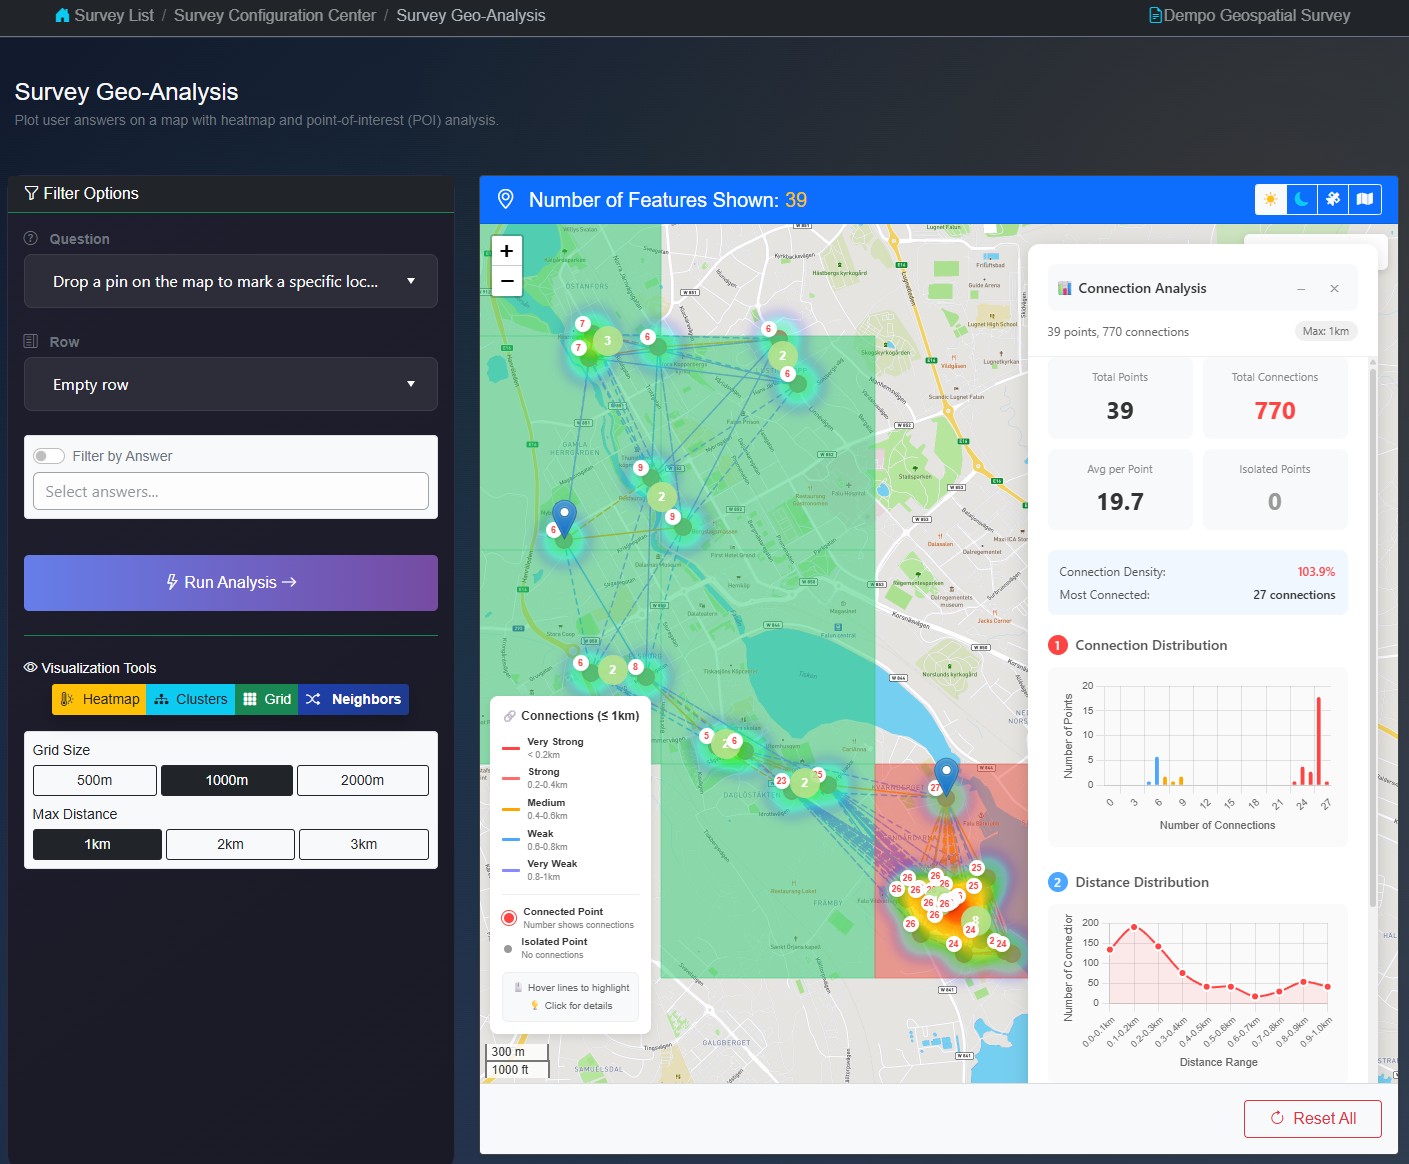Click the Reset All button
The height and width of the screenshot is (1164, 1409).
pos(1312,1118)
